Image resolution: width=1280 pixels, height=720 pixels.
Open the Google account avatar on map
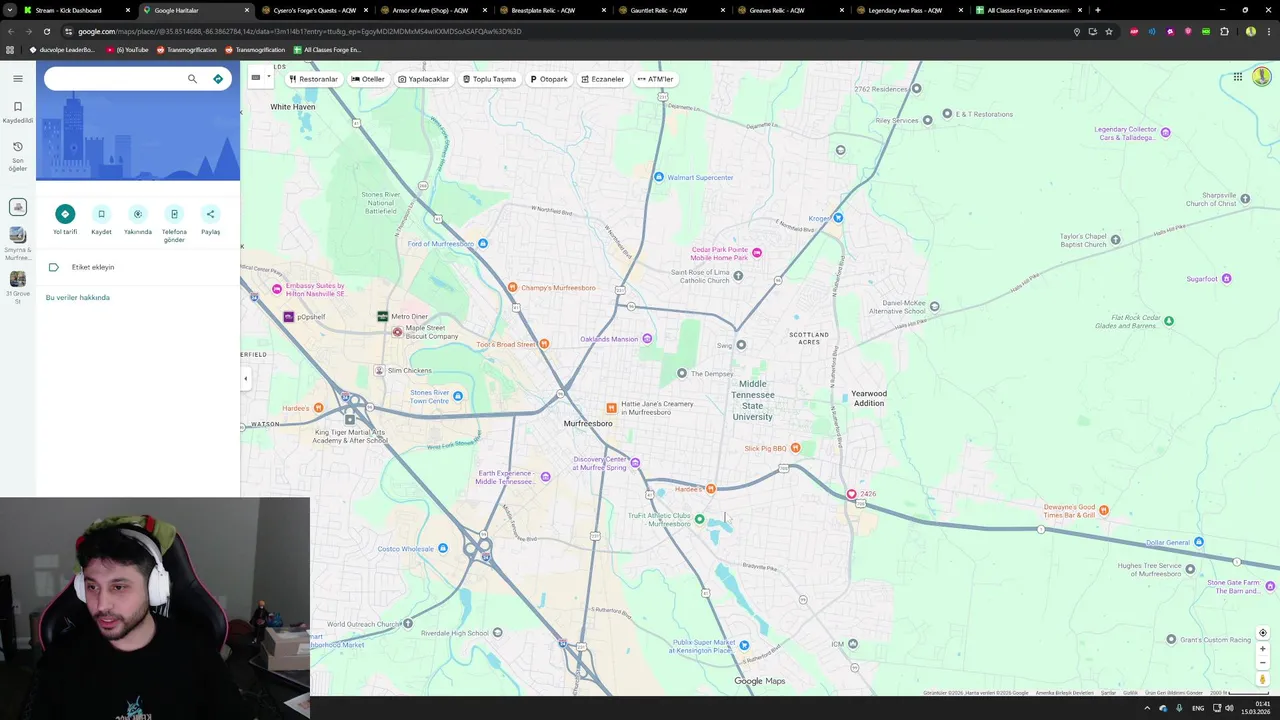click(x=1261, y=77)
